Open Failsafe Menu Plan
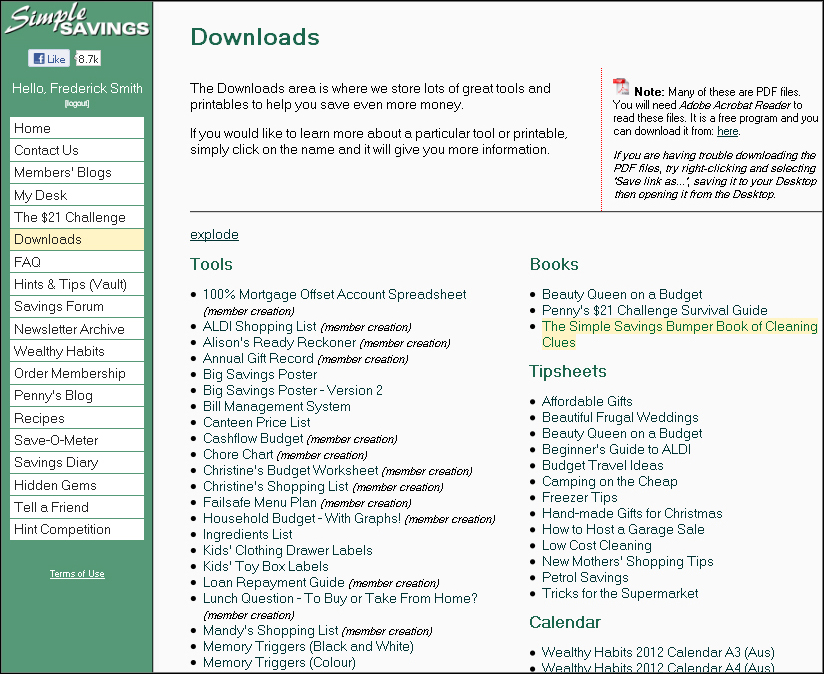824x674 pixels. pyautogui.click(x=260, y=503)
